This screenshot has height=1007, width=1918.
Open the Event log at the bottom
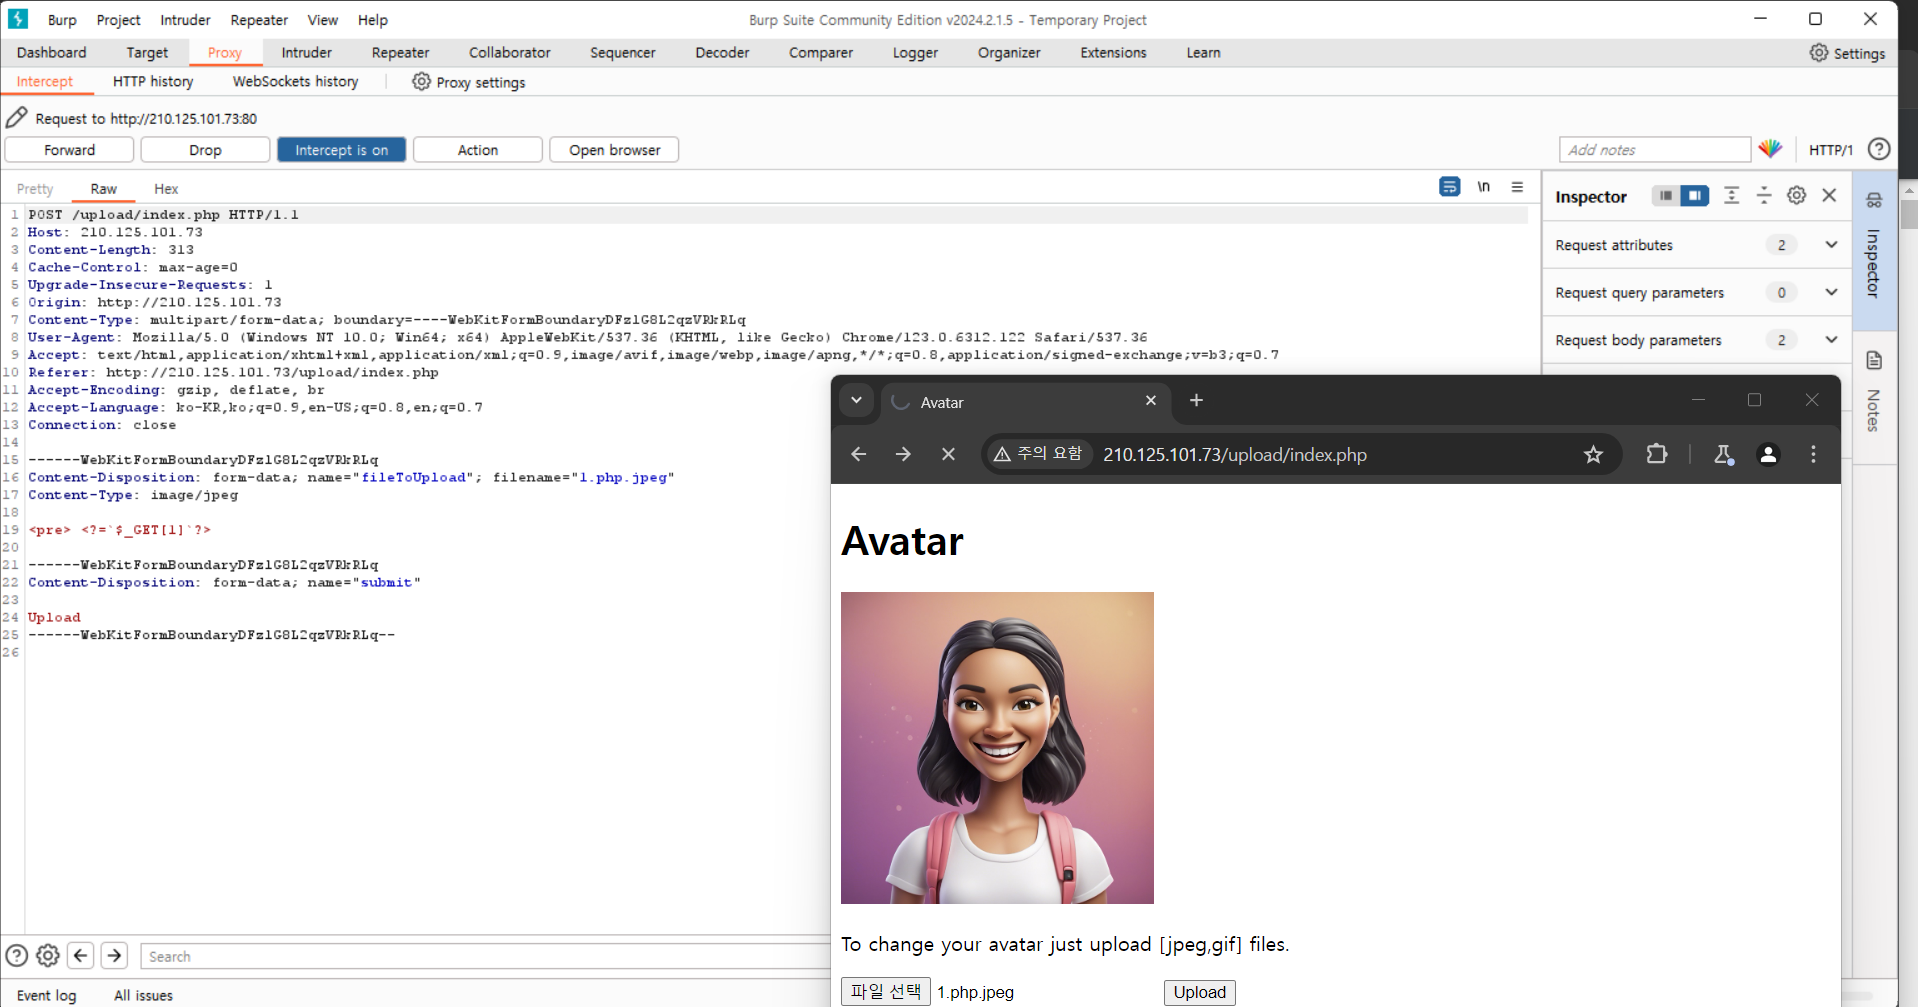(x=46, y=995)
